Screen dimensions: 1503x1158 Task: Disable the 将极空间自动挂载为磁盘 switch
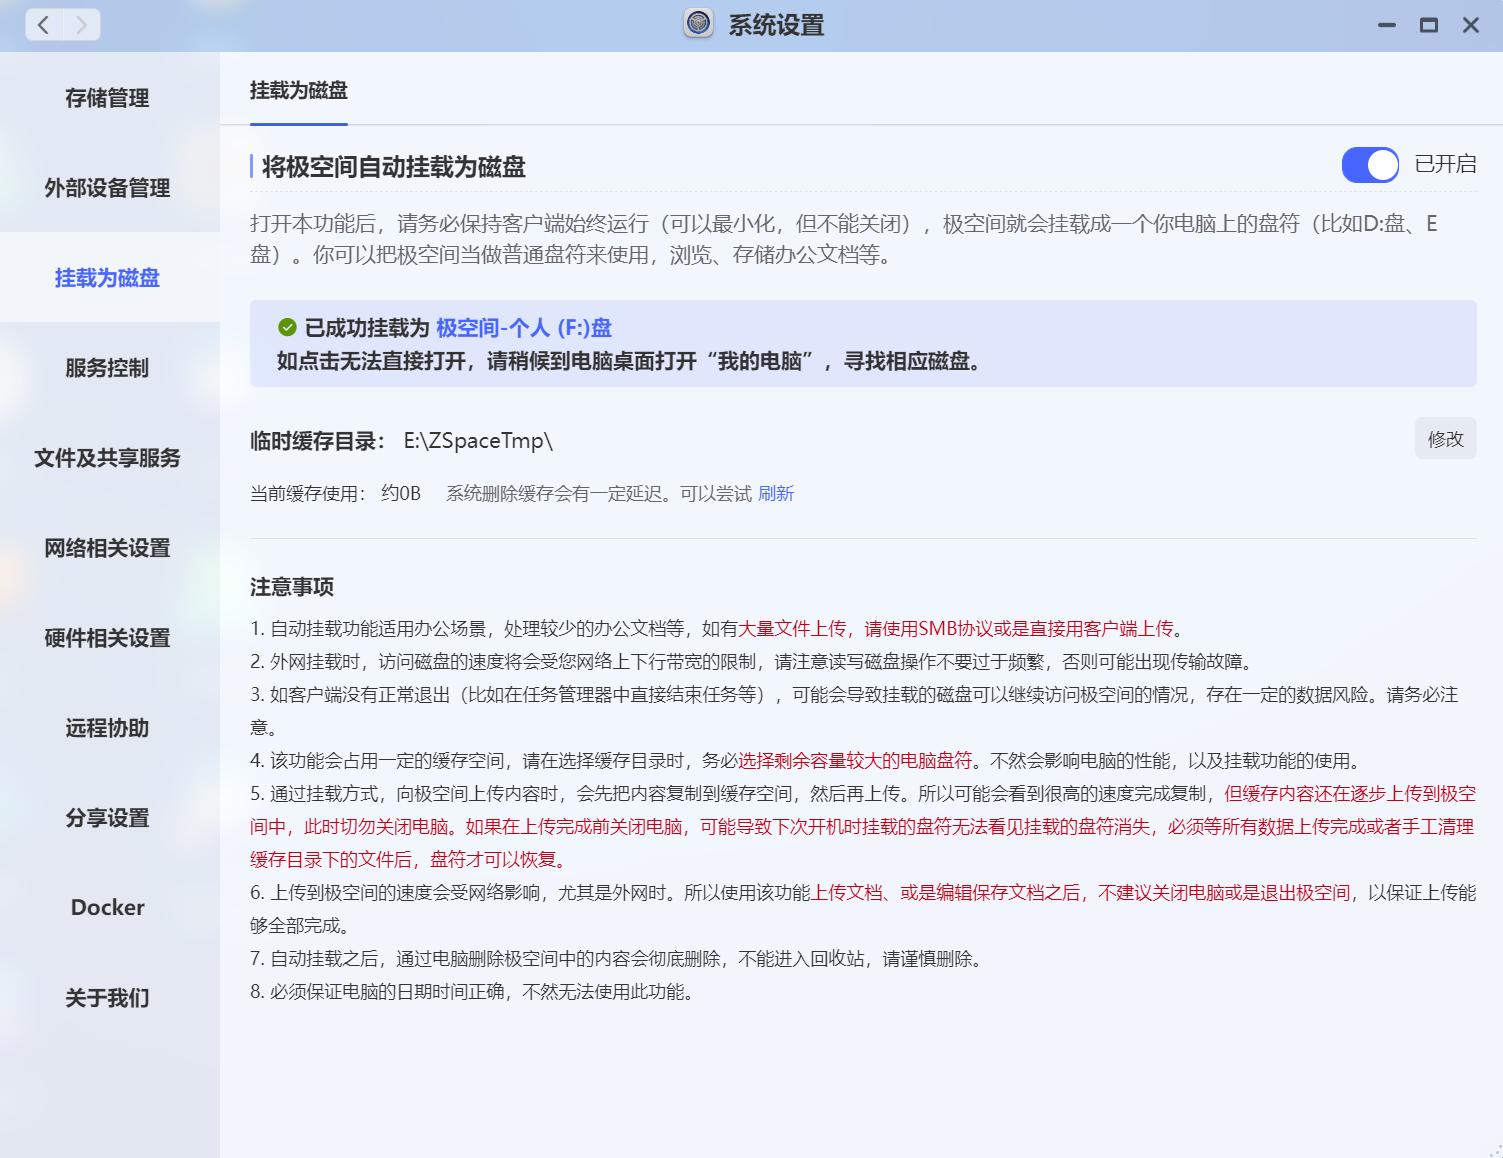1369,165
